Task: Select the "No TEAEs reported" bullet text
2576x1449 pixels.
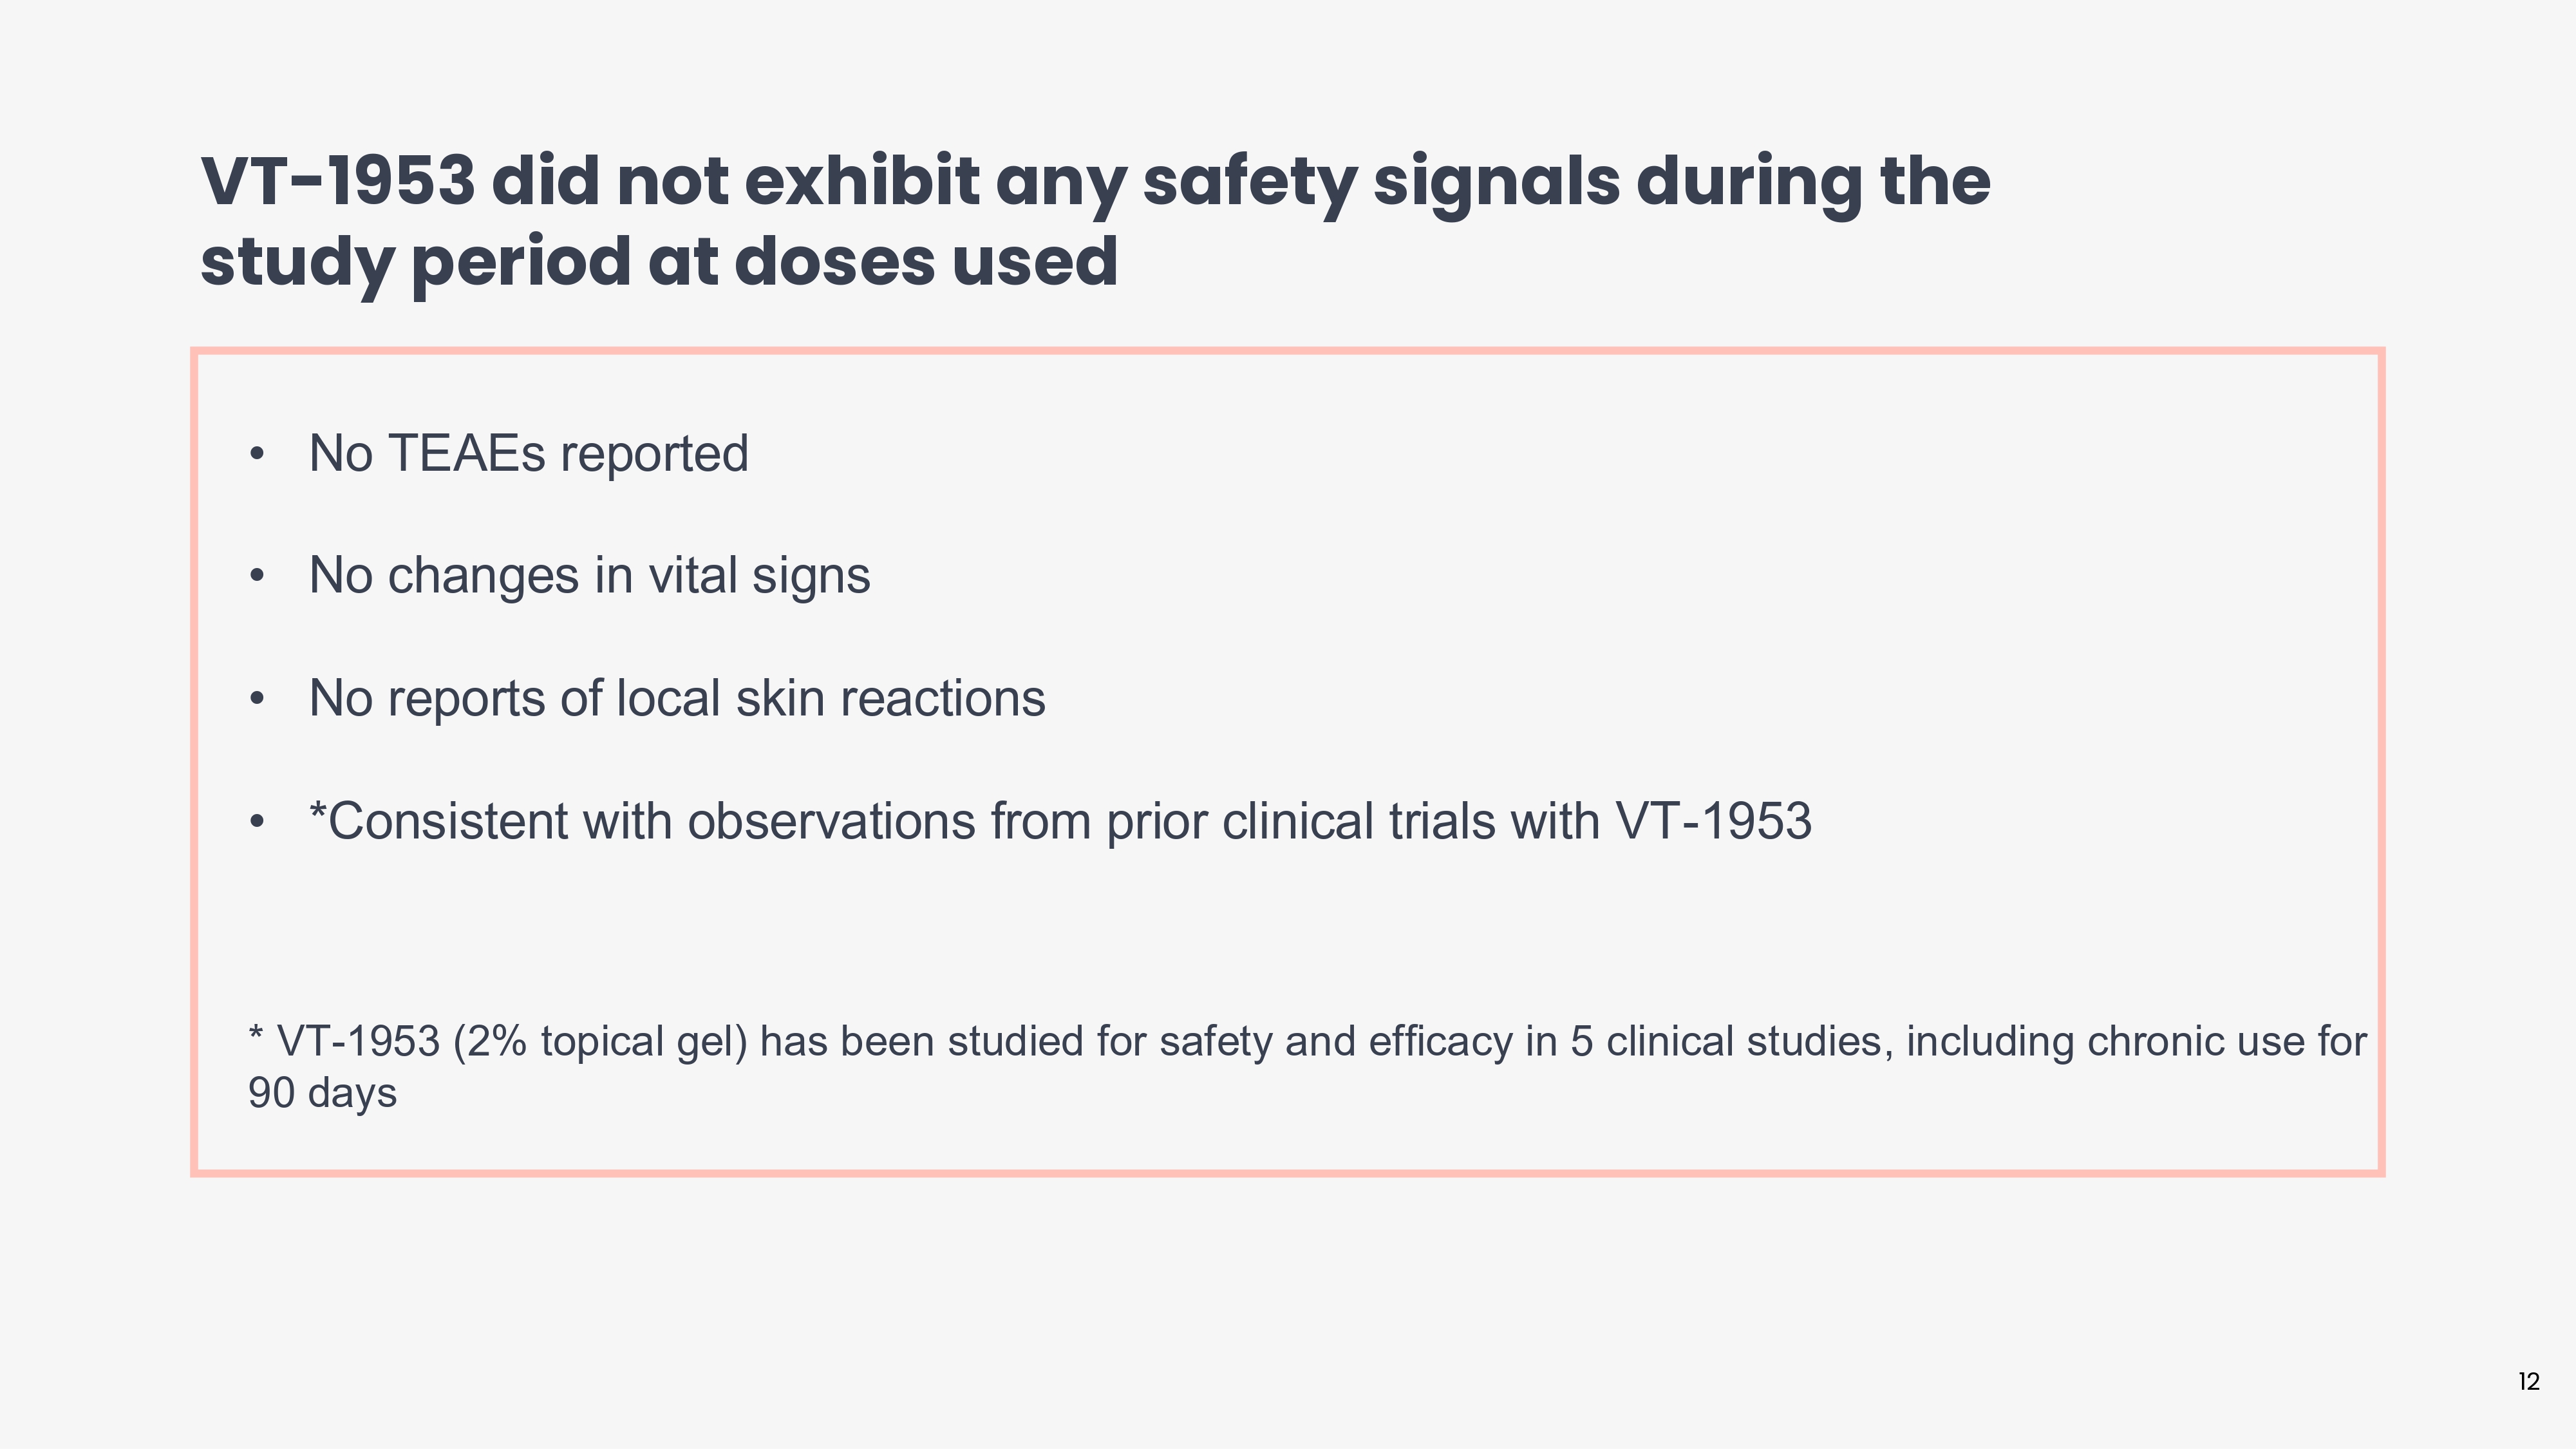Action: tap(528, 454)
